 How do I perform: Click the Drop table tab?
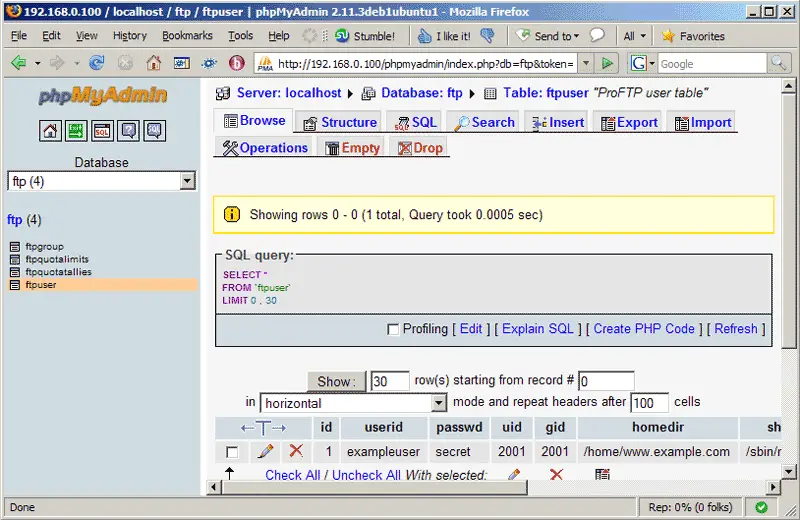(420, 148)
